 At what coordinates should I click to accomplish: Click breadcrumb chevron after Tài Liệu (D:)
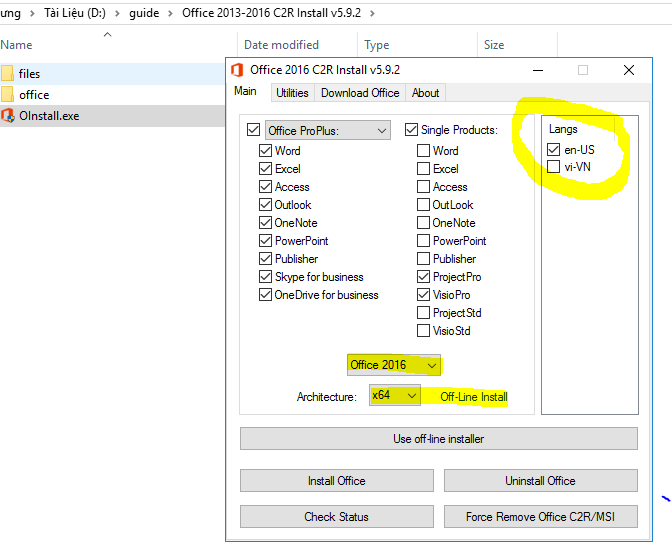(x=117, y=13)
